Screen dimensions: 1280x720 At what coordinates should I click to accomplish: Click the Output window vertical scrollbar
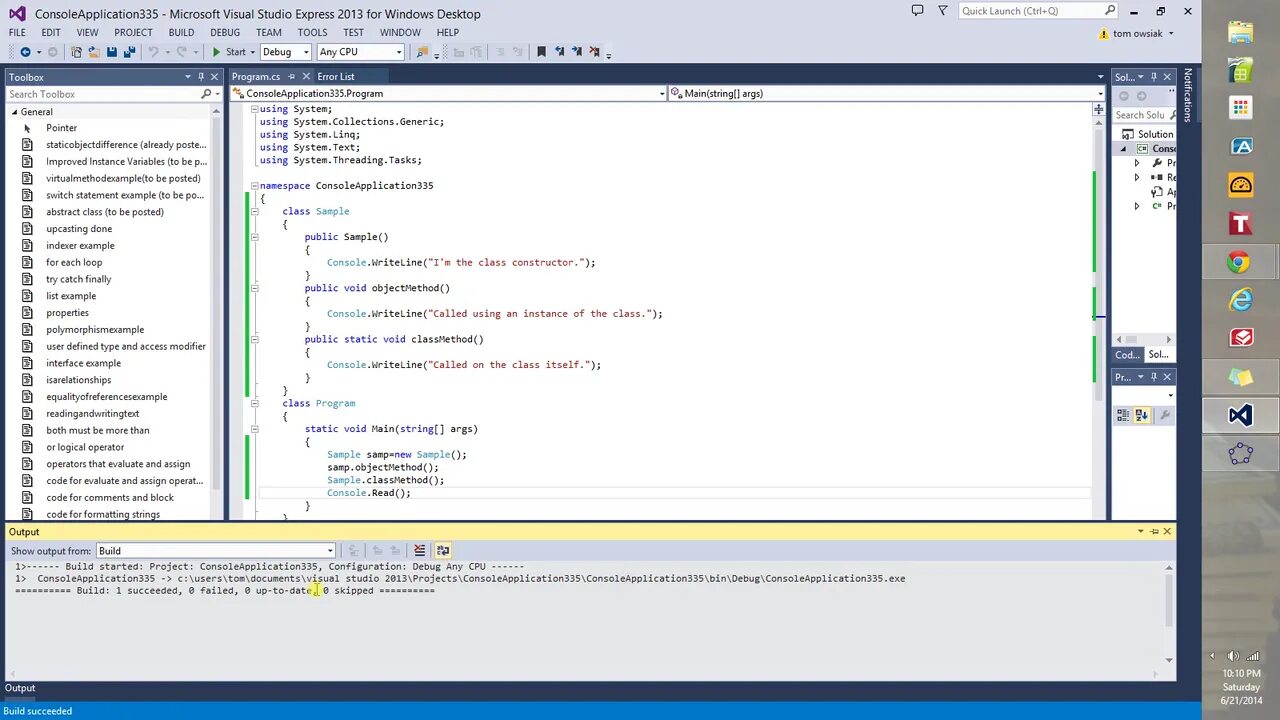[x=1168, y=613]
